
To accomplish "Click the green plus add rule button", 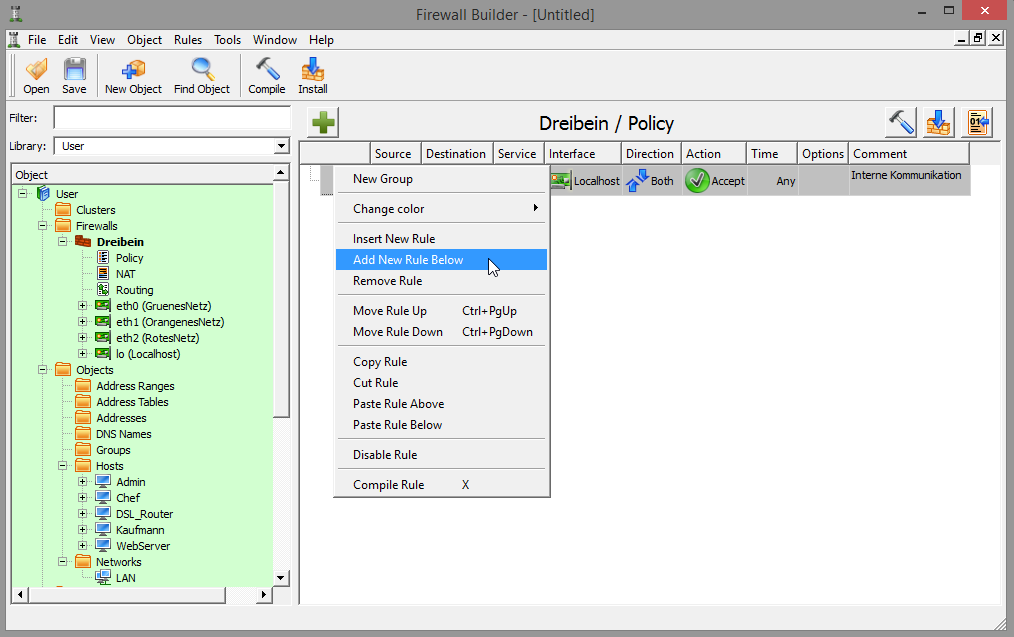I will coord(324,123).
